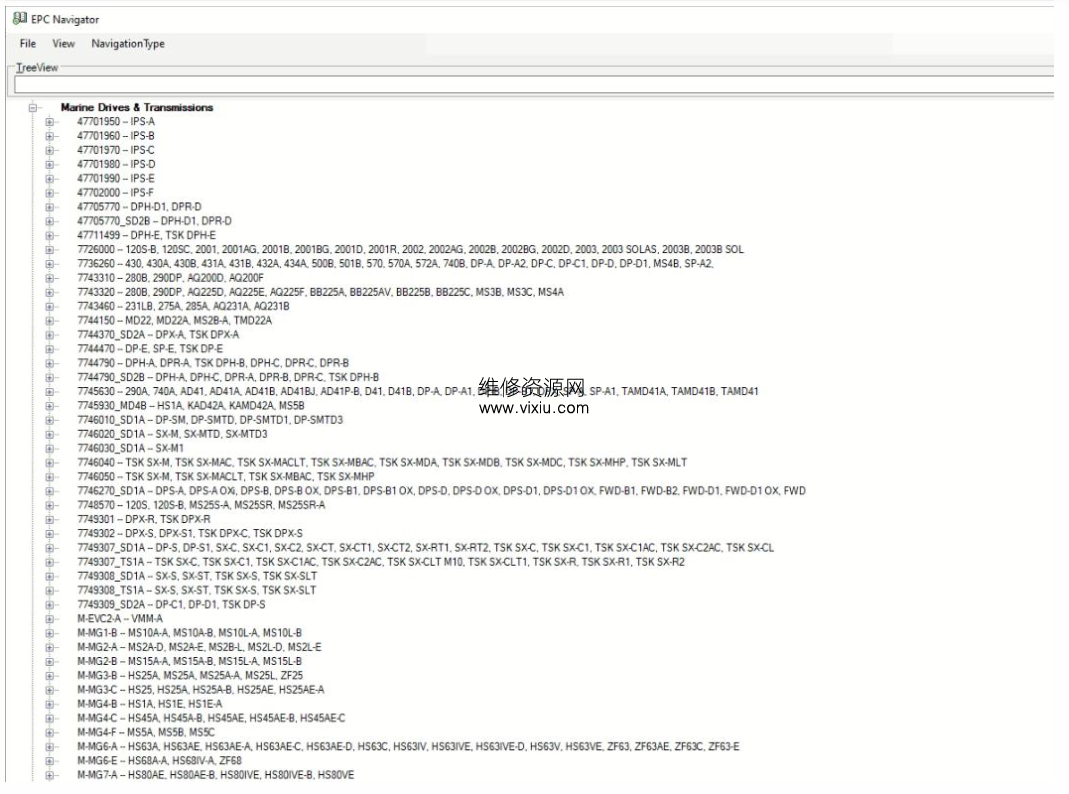
Task: Select M-MG6-A – HS63A row
Action: (408, 747)
